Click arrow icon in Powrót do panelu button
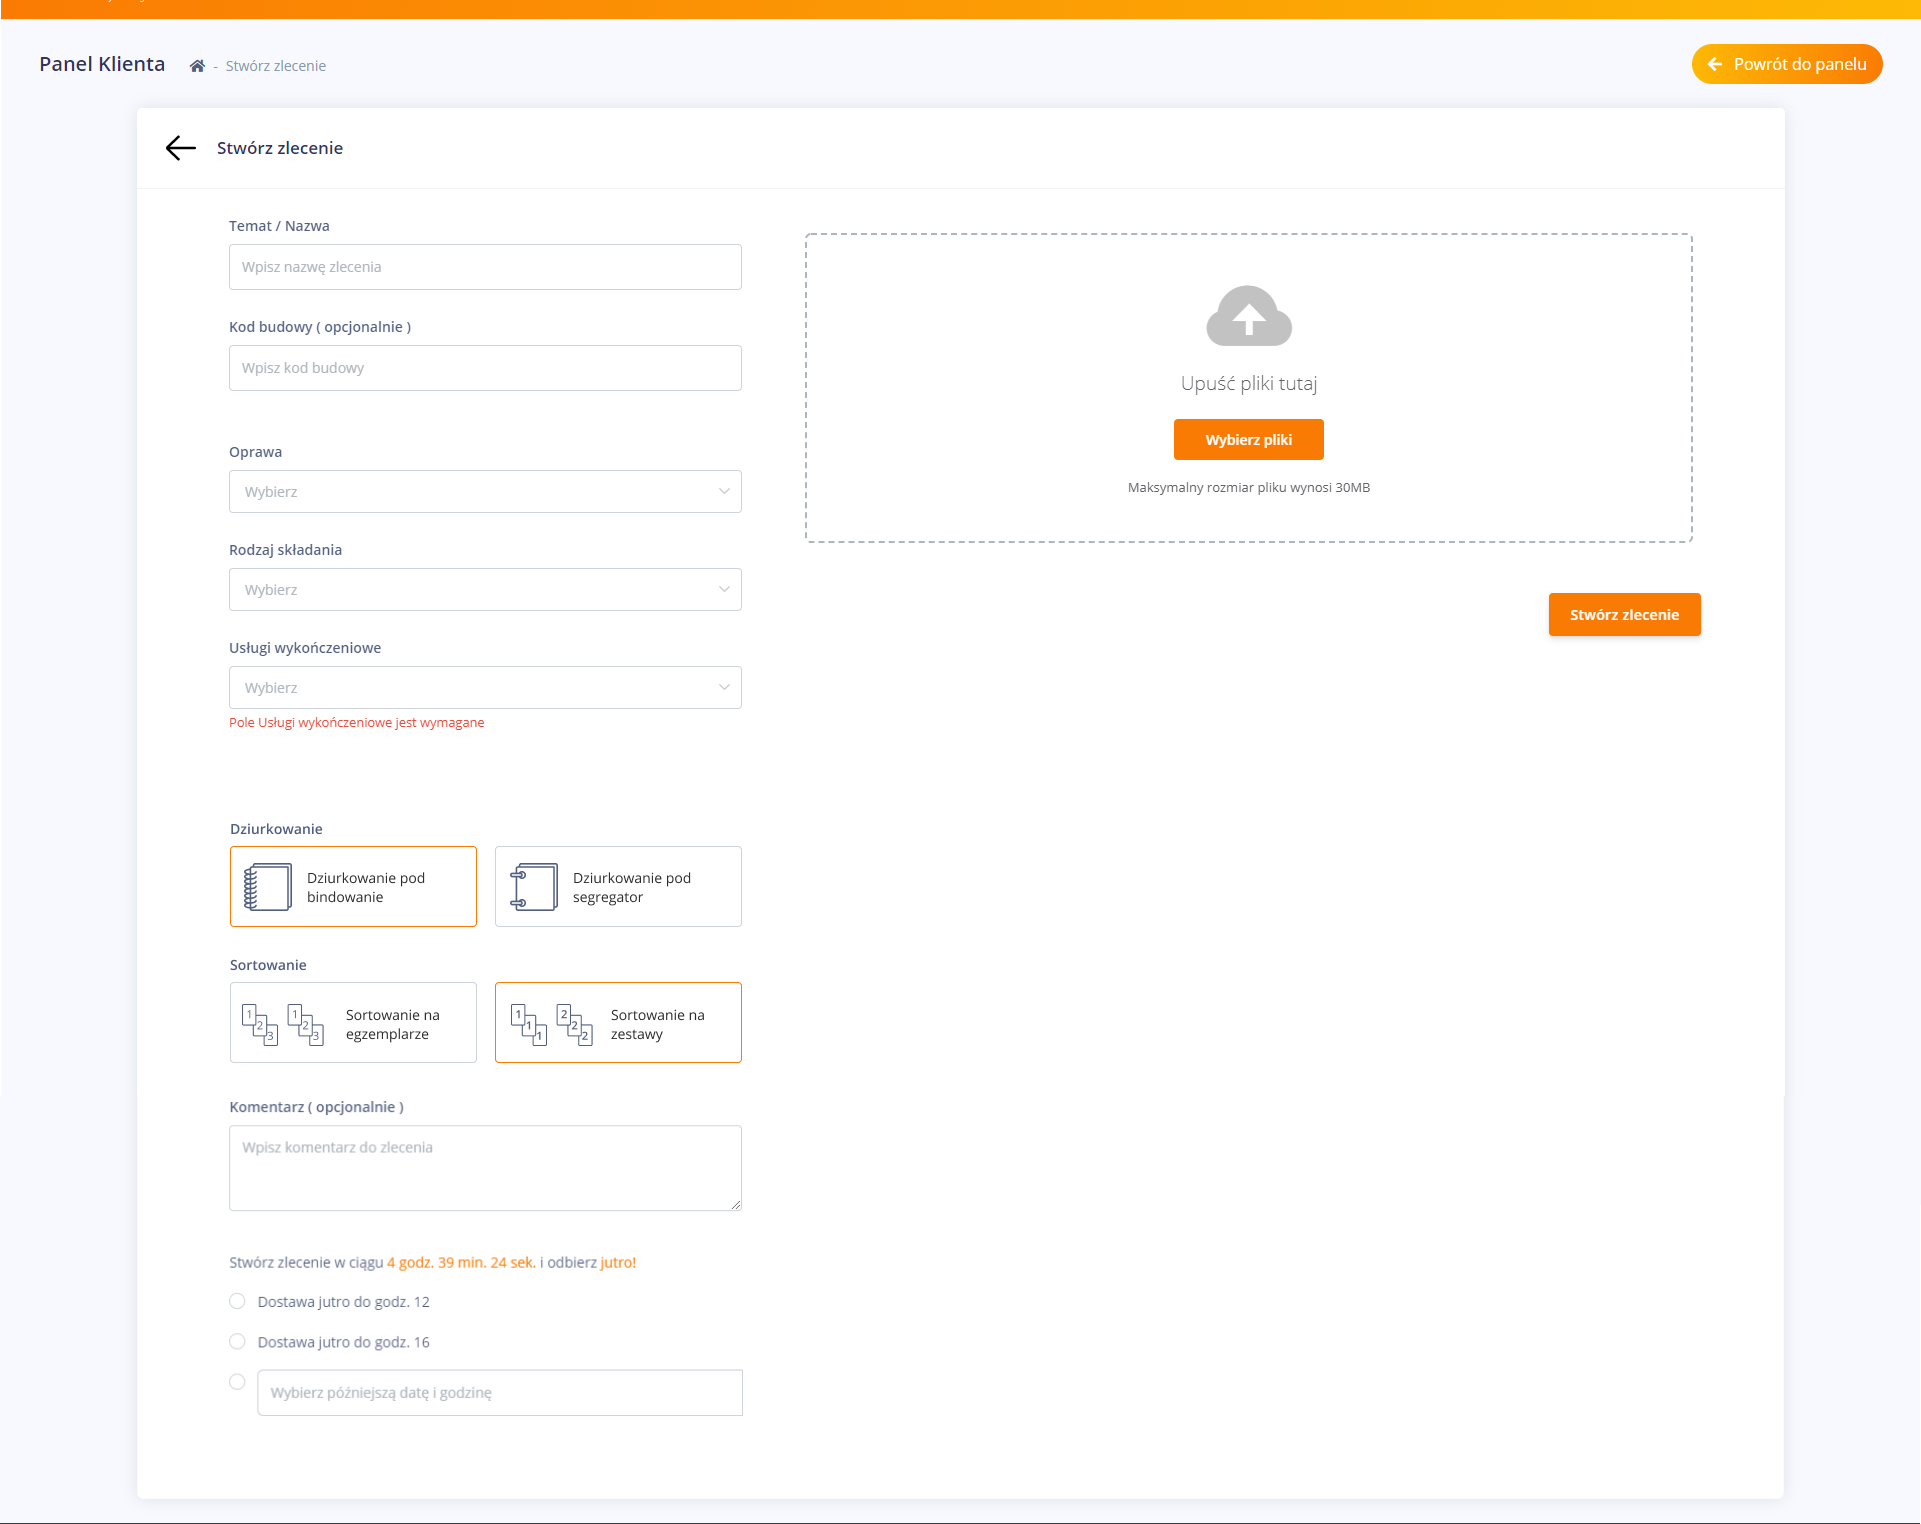1921x1524 pixels. (x=1714, y=64)
